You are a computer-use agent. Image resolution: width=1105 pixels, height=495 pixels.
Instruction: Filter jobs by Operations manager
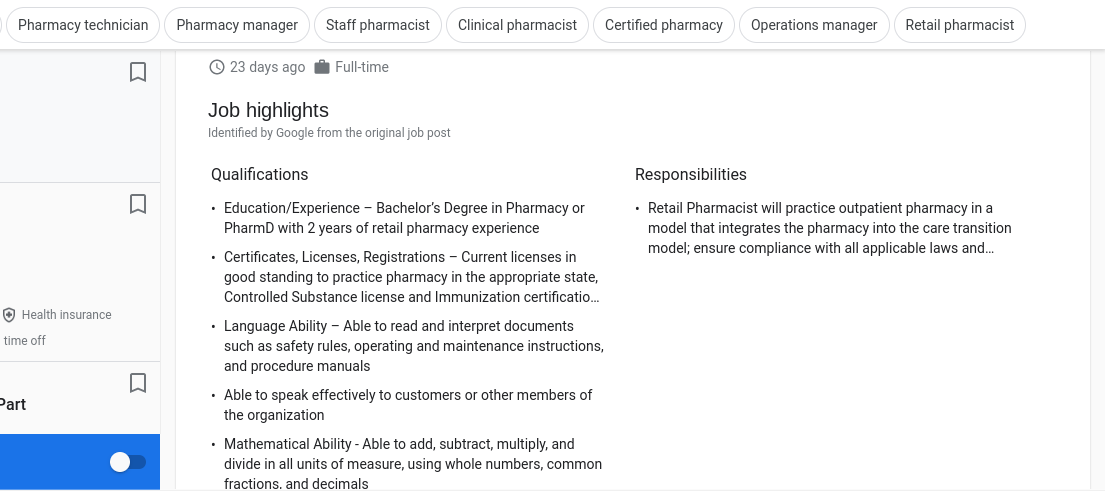click(x=814, y=25)
